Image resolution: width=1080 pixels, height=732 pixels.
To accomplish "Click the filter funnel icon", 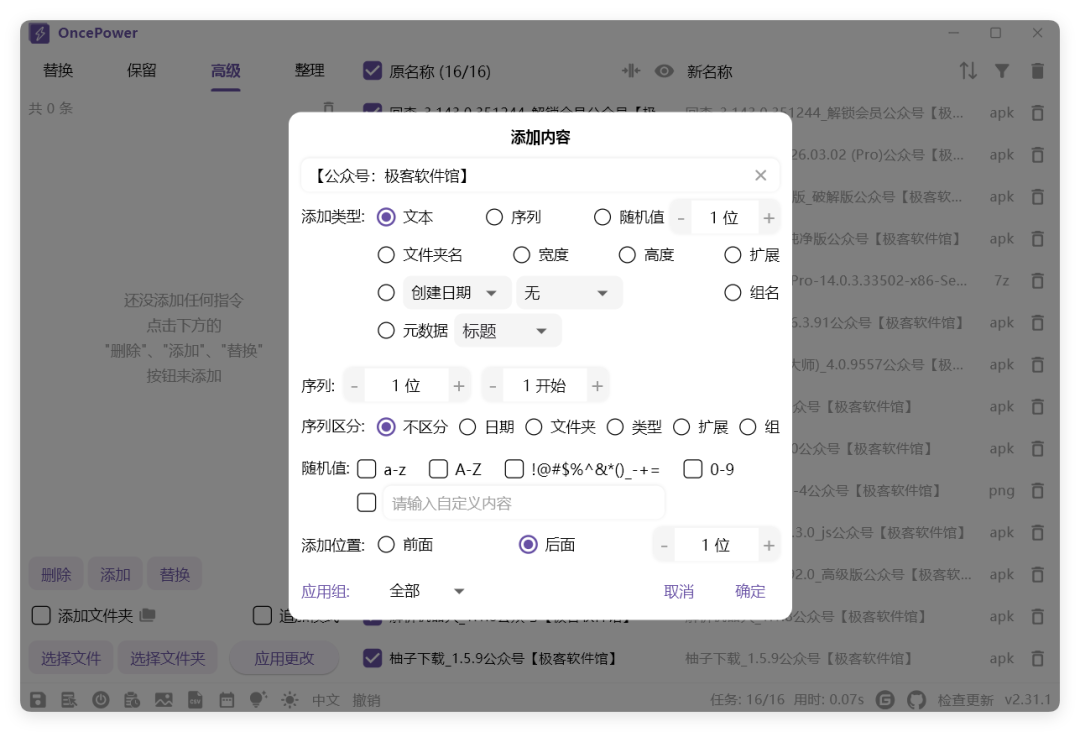I will [1002, 71].
